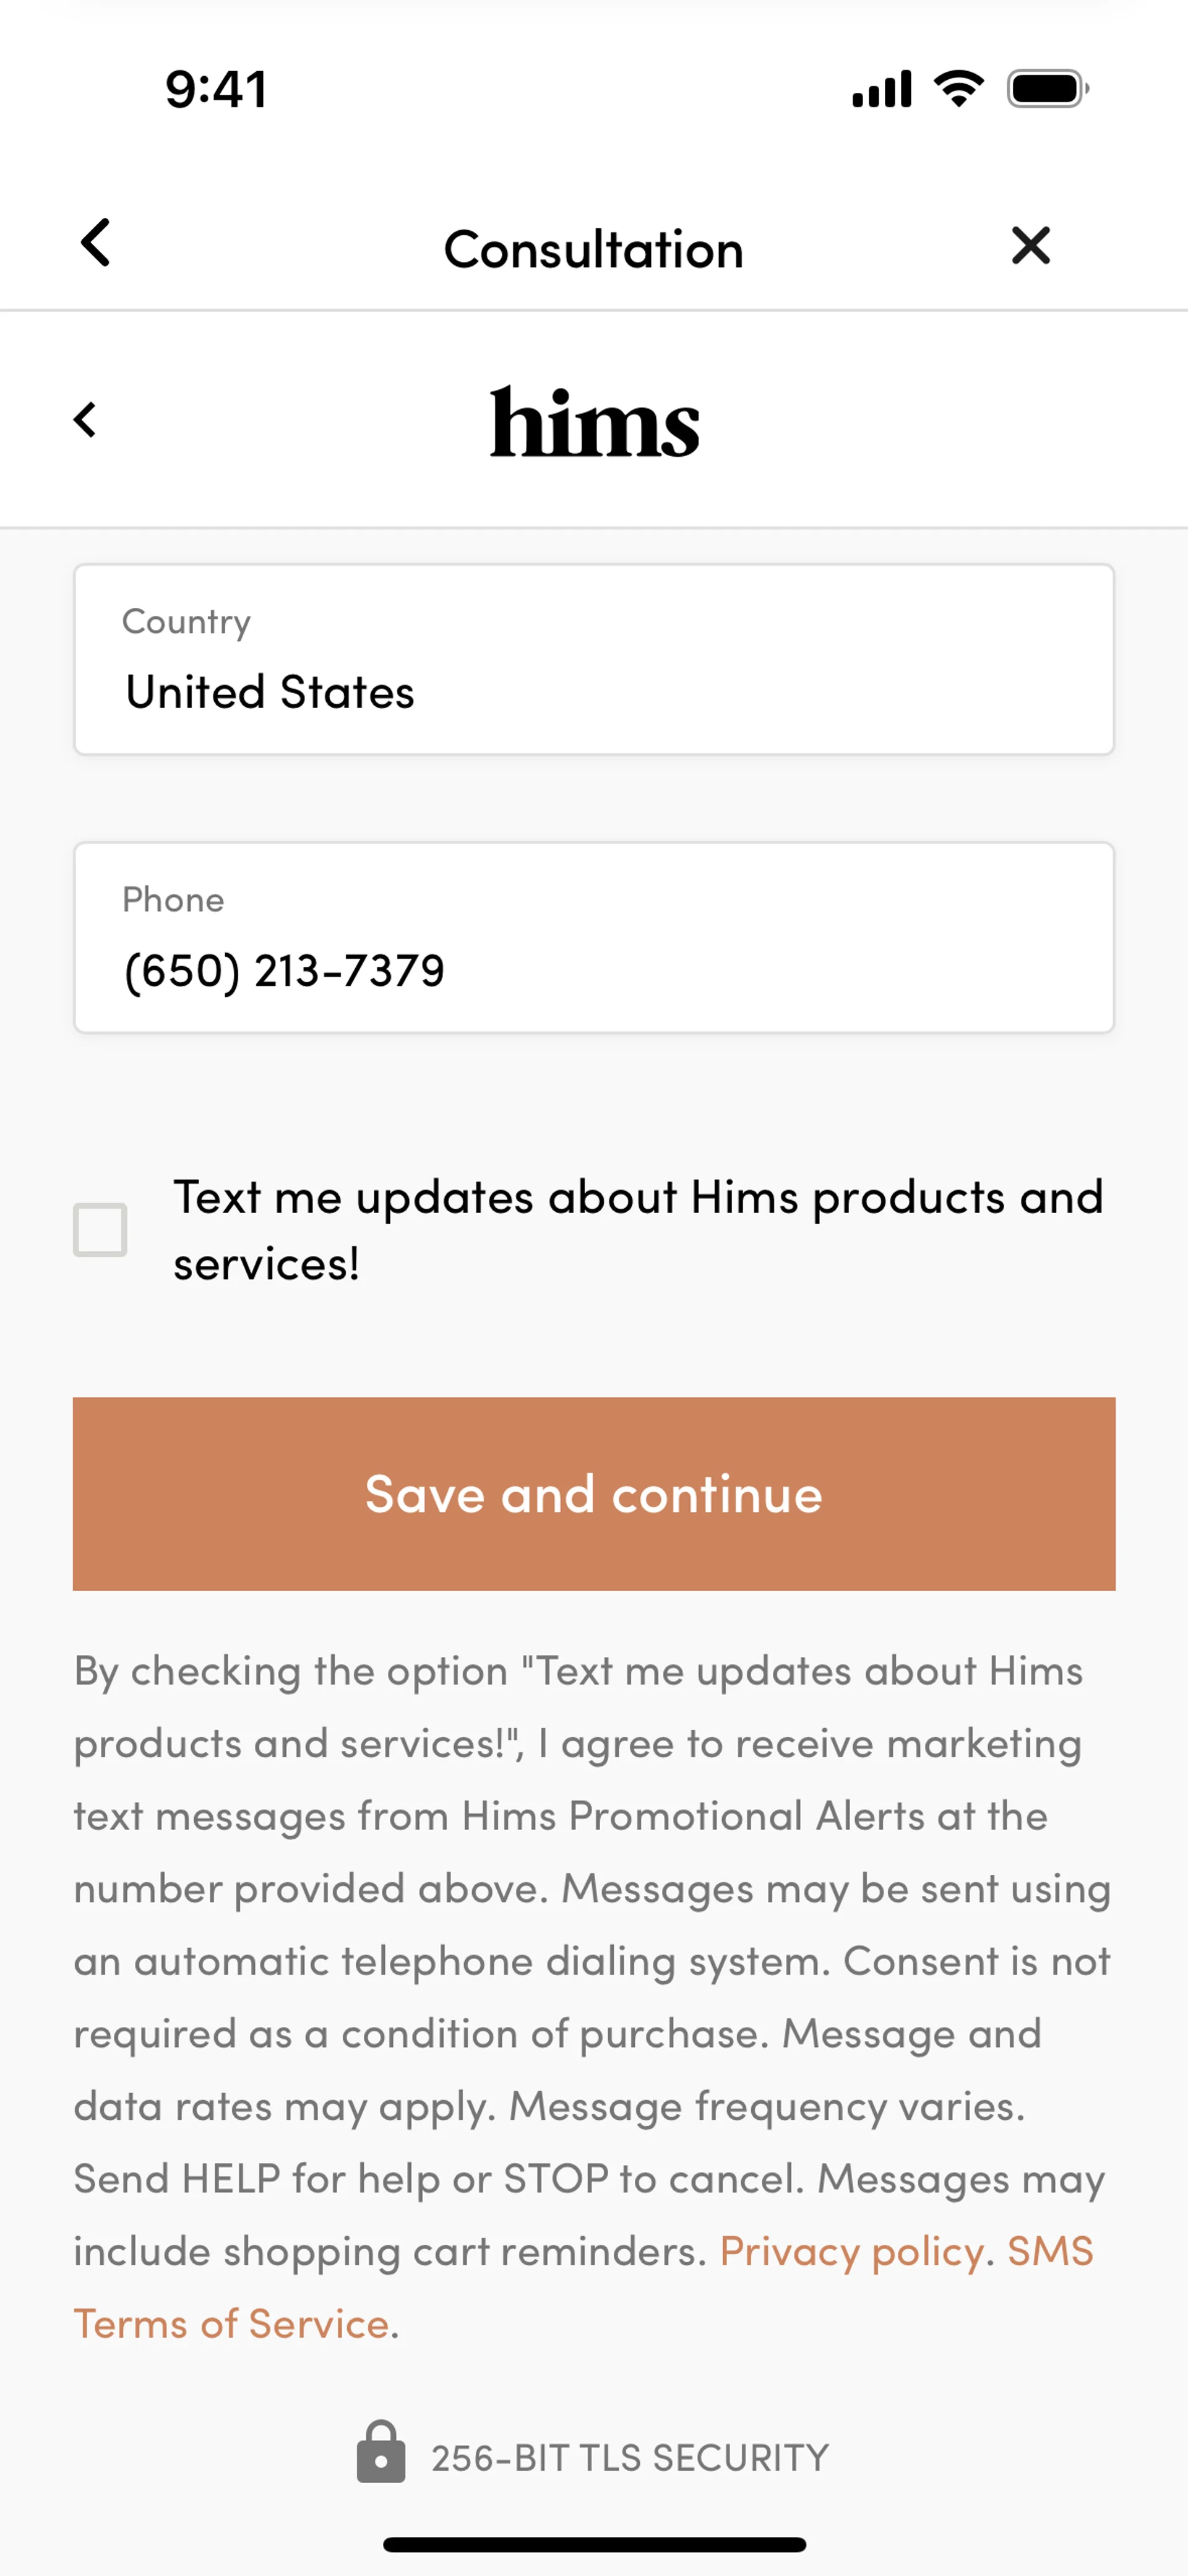This screenshot has width=1188, height=2576.
Task: Go back using the Consultation header arrow
Action: pos(96,243)
